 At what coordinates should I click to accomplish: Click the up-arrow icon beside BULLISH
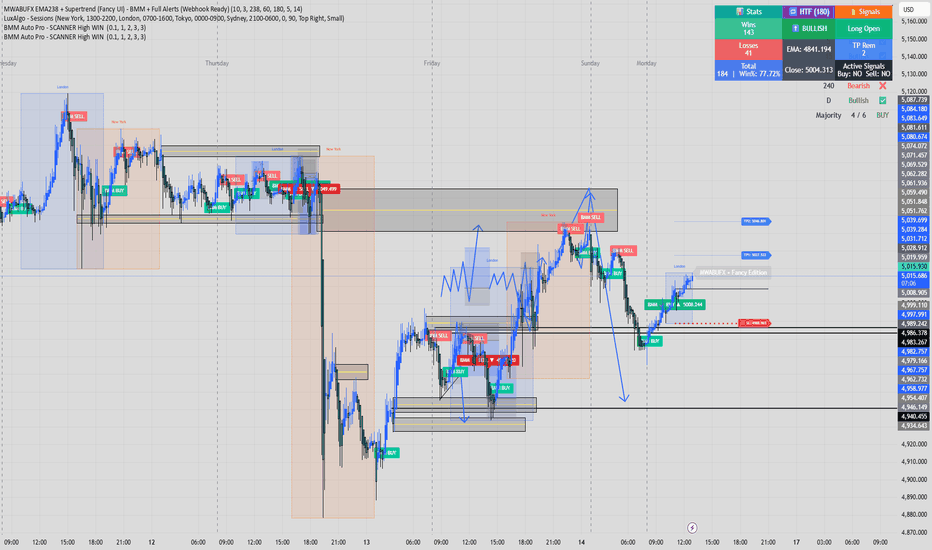tap(795, 29)
